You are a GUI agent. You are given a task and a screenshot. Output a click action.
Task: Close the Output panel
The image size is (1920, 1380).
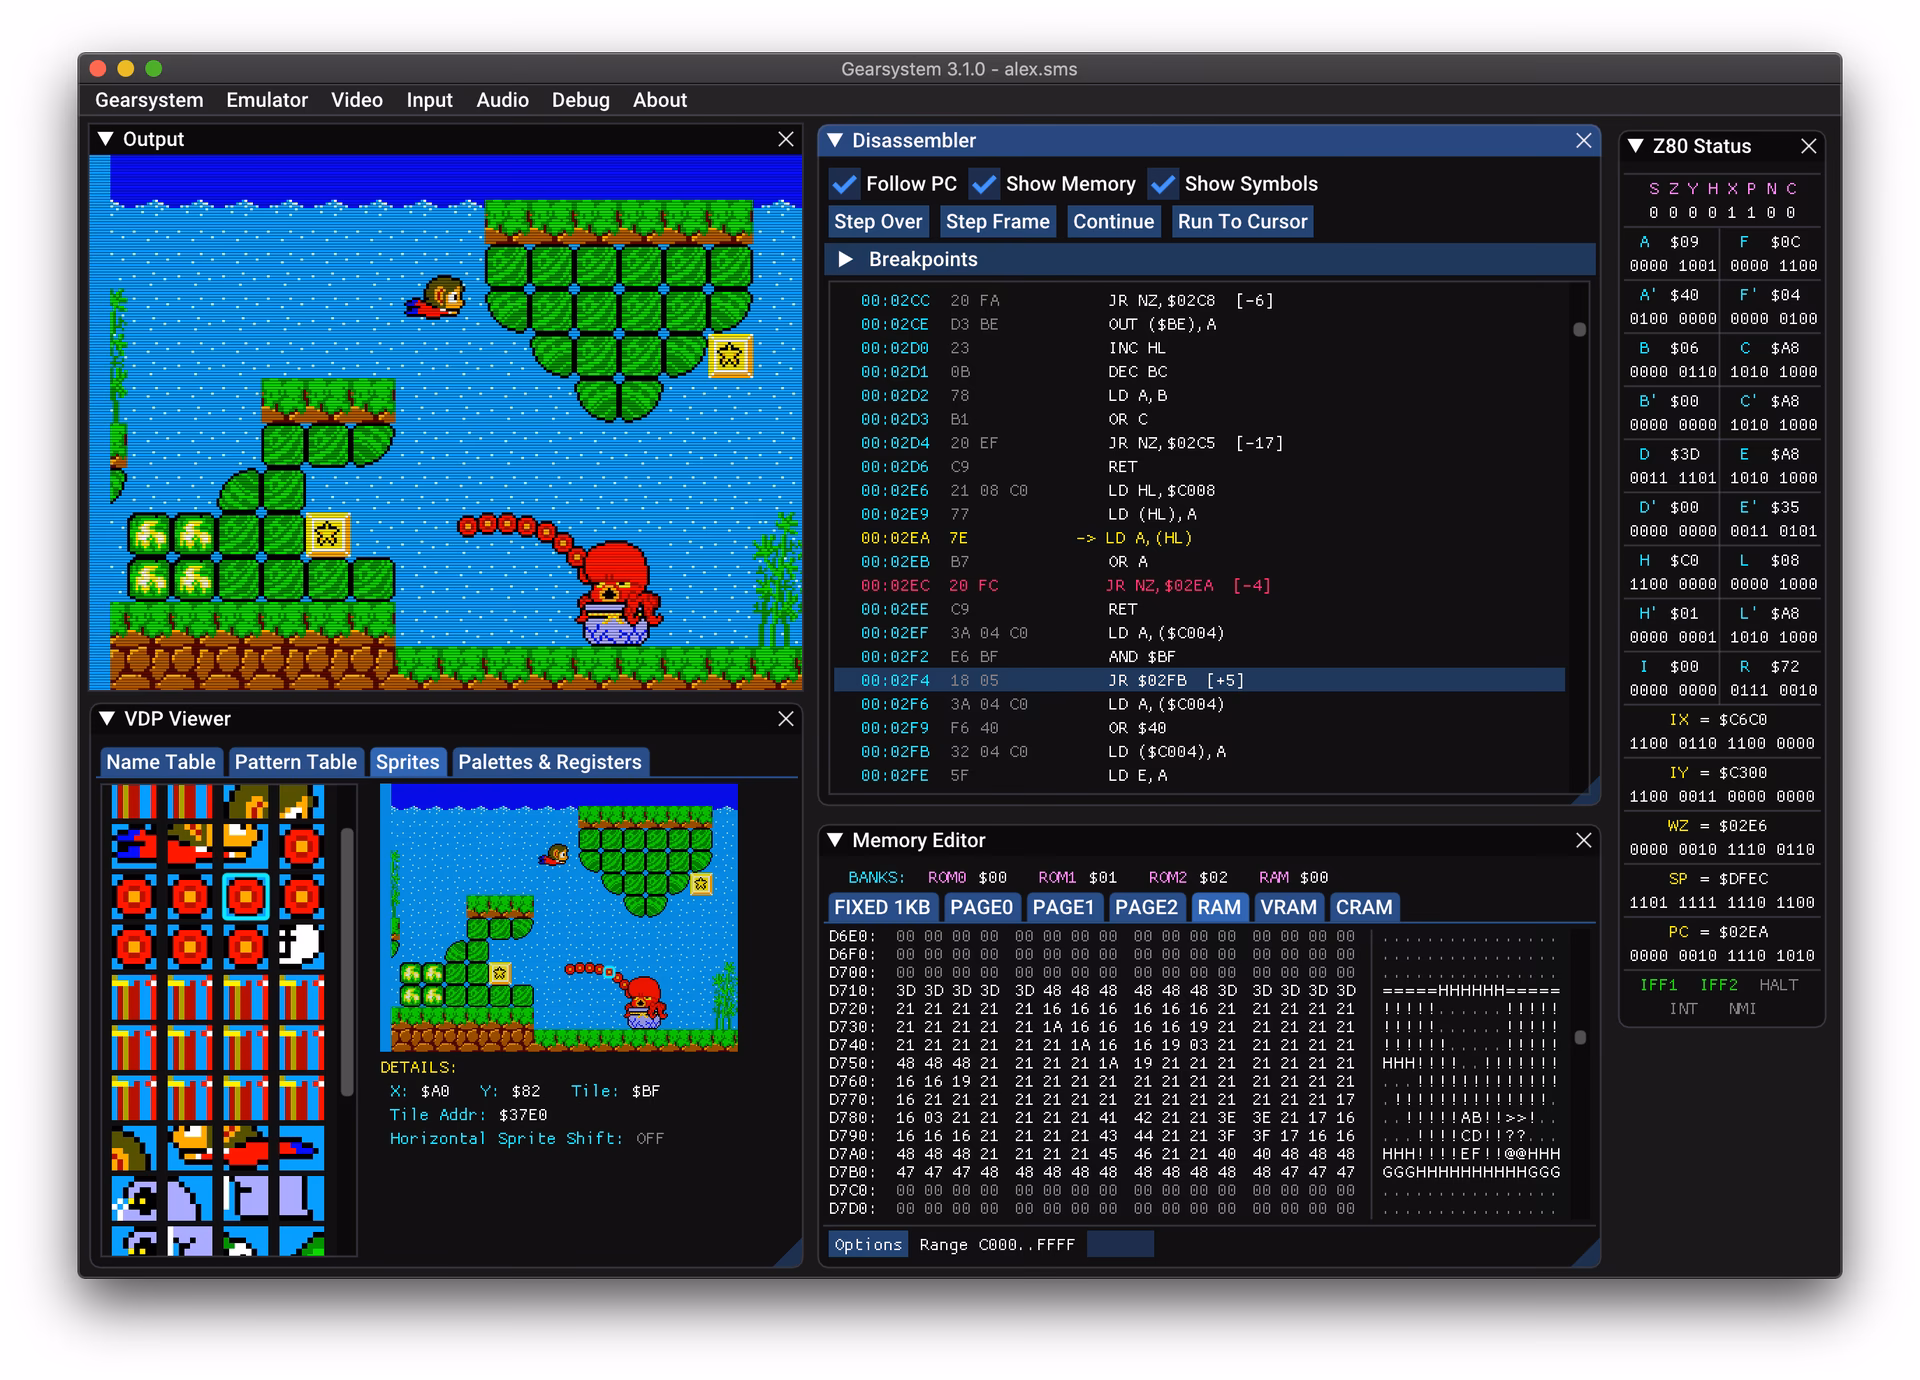click(x=786, y=139)
